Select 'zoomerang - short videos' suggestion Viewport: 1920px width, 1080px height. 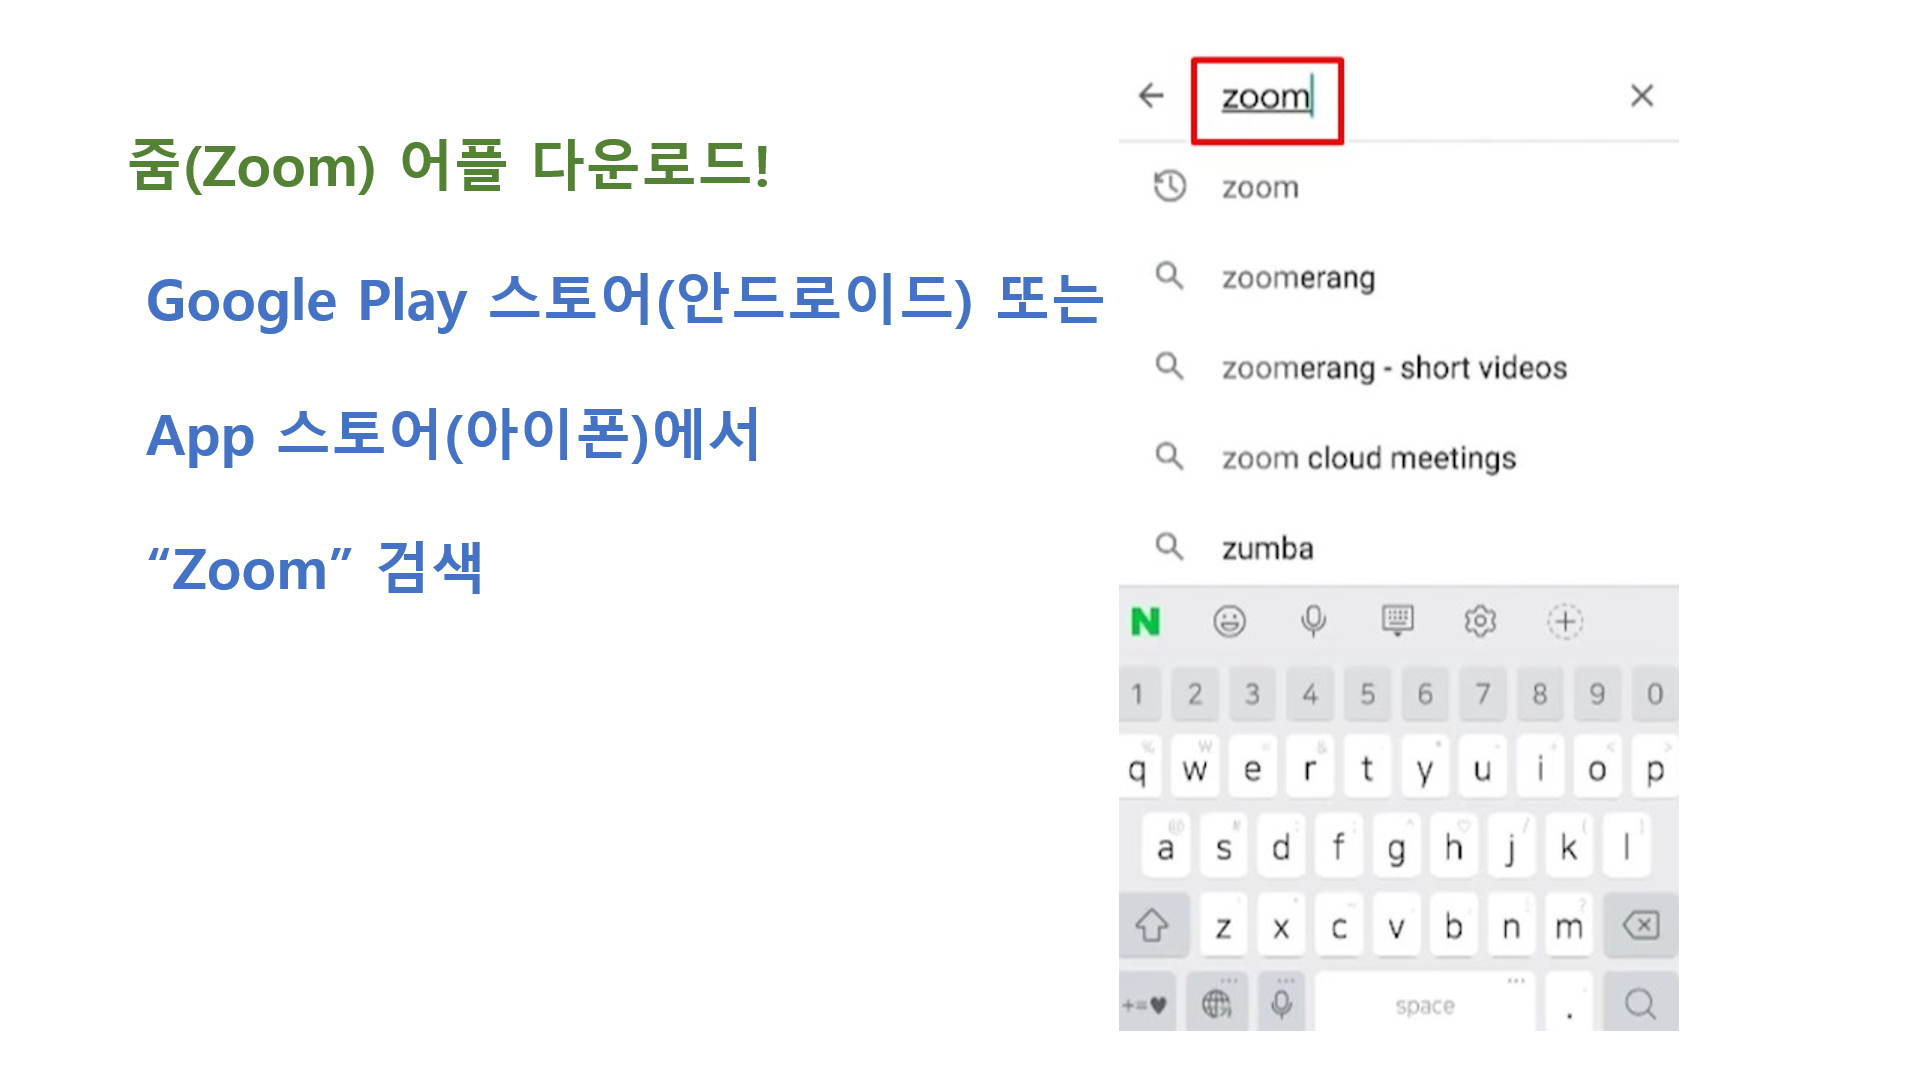coord(1393,368)
